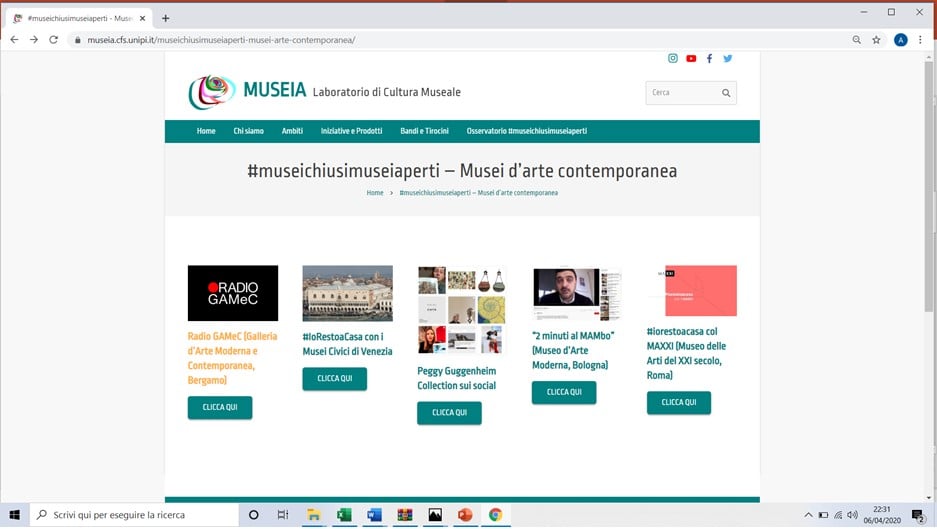Open WinRAR icon on taskbar

(405, 515)
